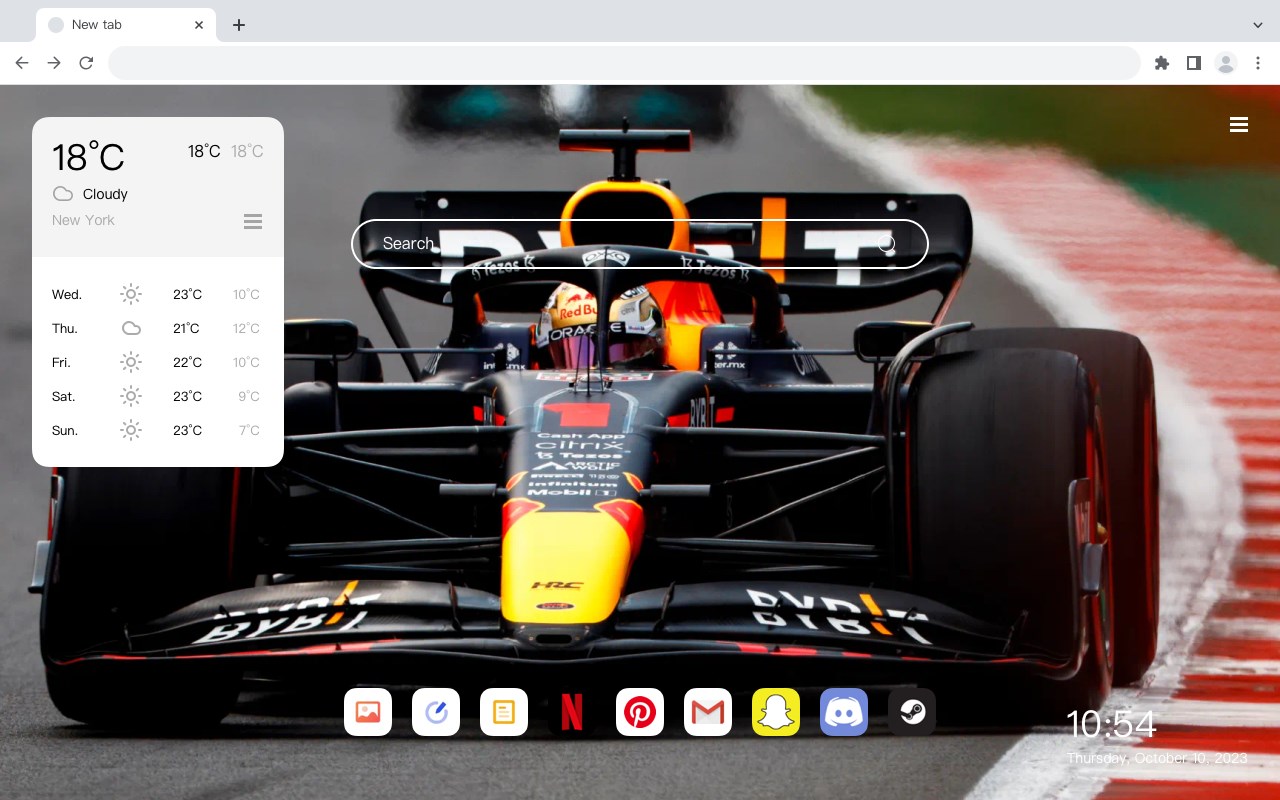Open the Chrome three-dot menu
1280x800 pixels.
(1258, 63)
